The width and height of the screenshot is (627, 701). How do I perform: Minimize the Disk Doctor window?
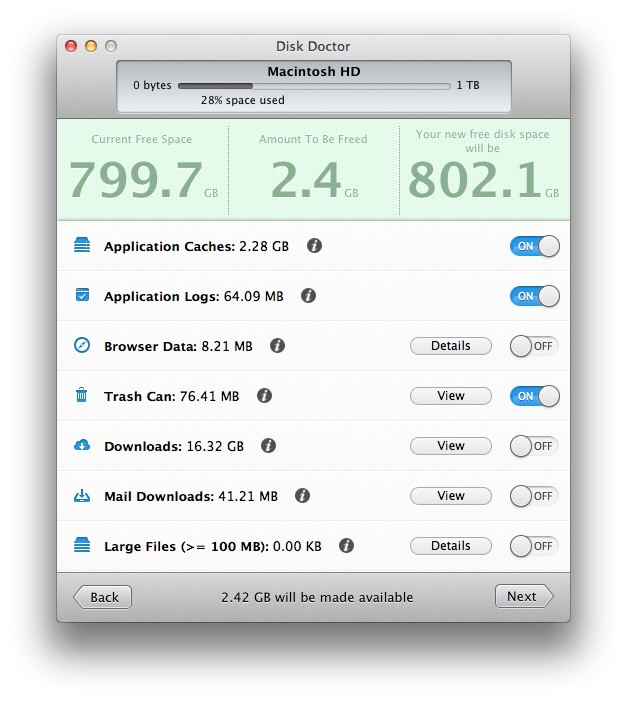tap(91, 46)
